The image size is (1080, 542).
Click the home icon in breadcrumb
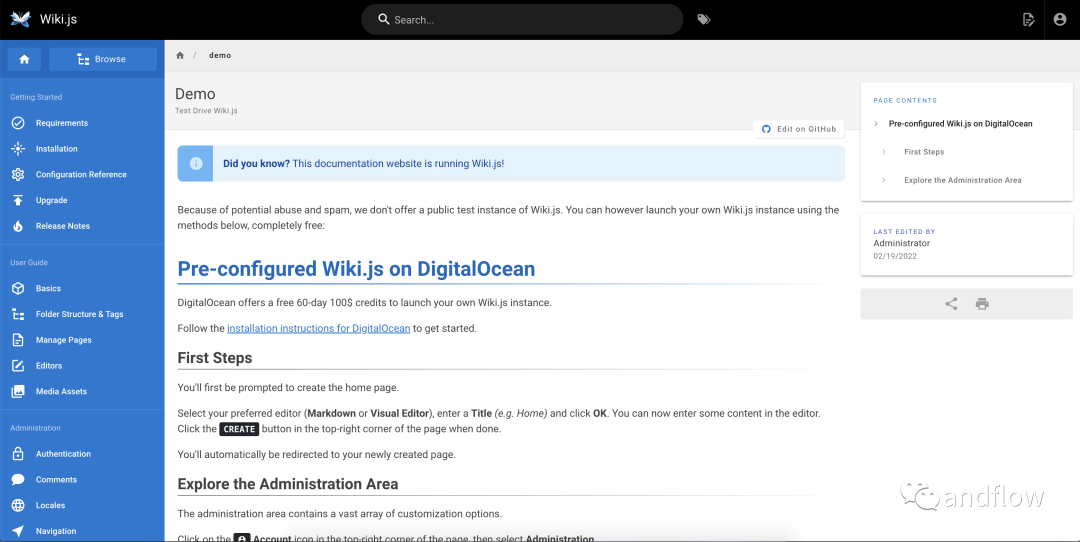(x=180, y=55)
